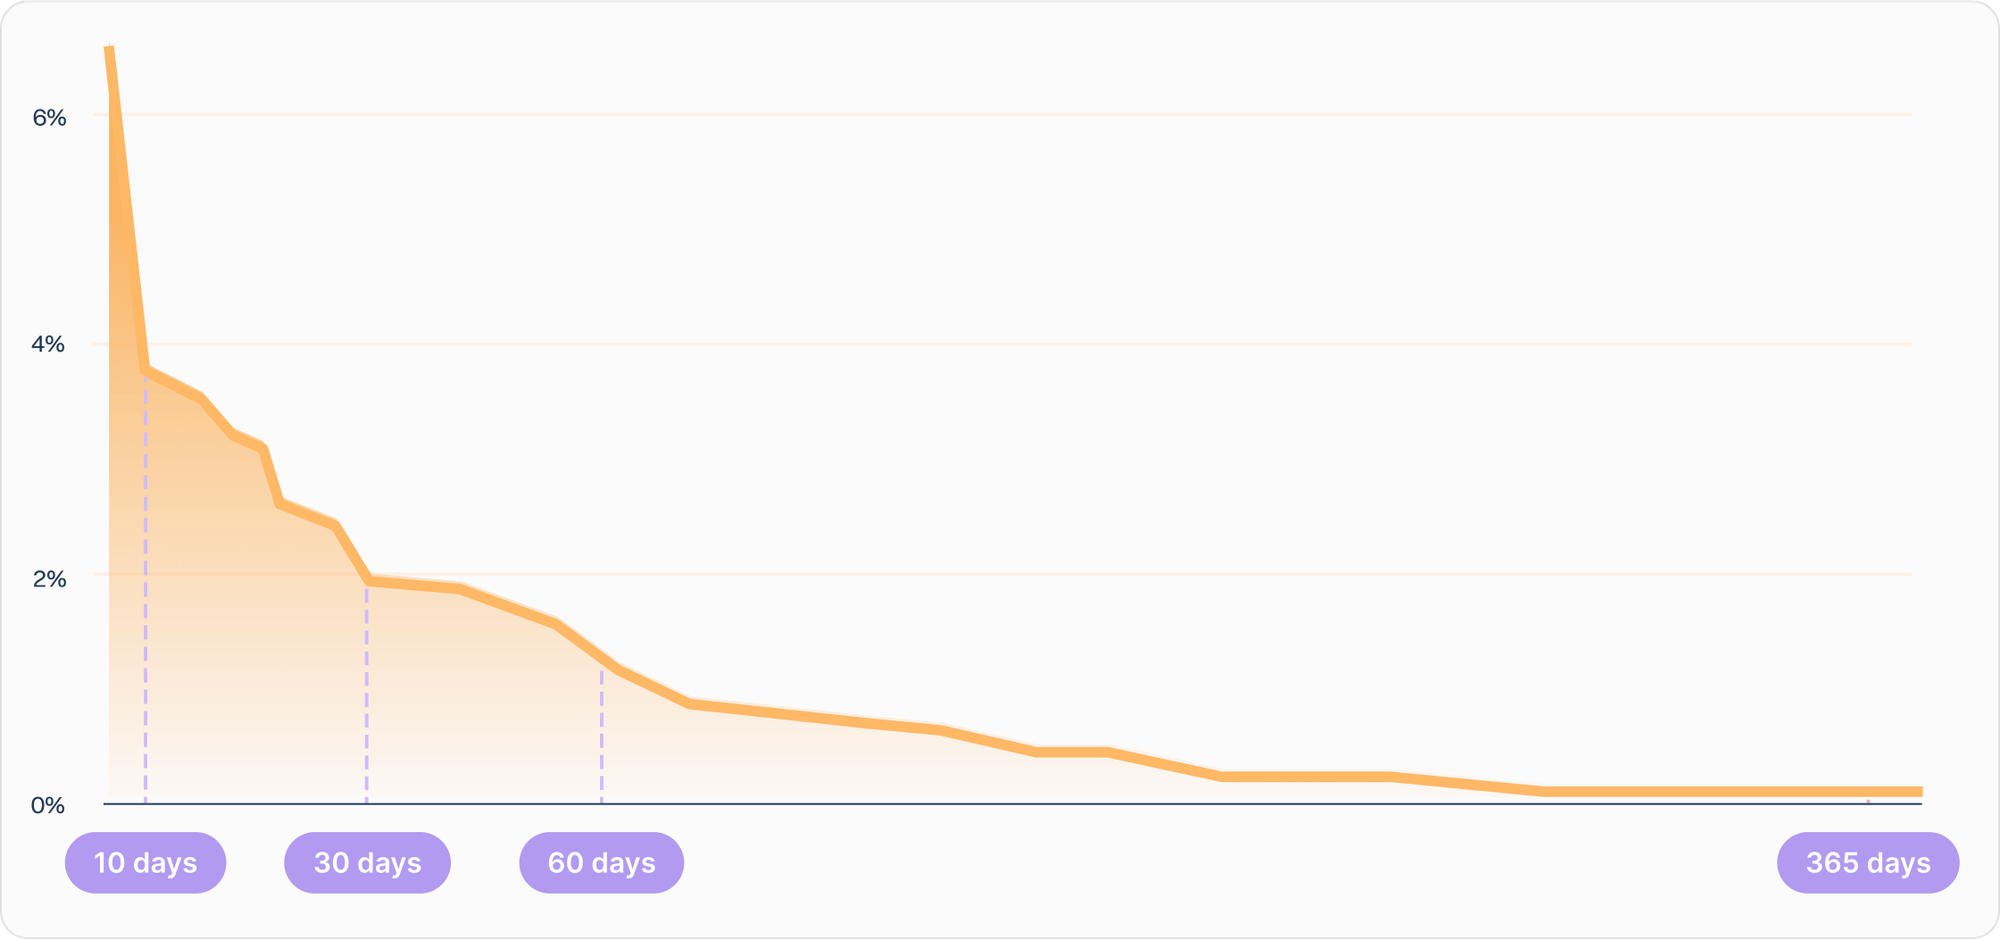Click the "10 days" pill label

tap(145, 862)
